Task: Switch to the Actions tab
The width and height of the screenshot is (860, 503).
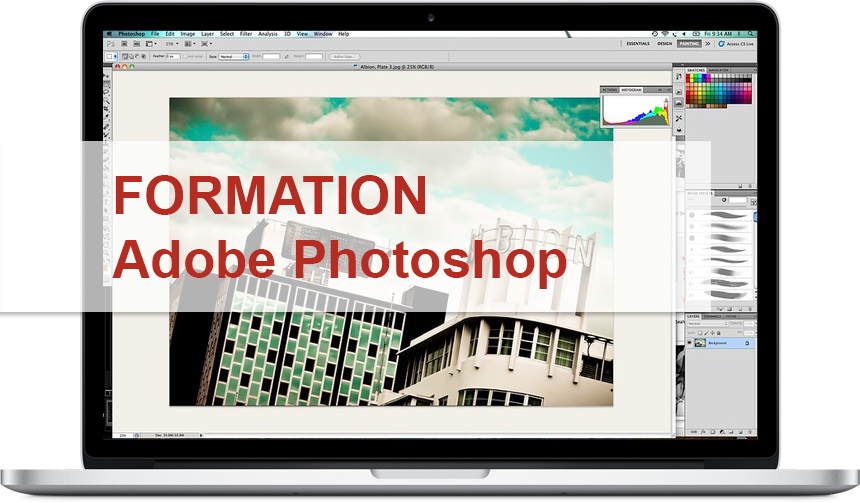Action: 610,90
